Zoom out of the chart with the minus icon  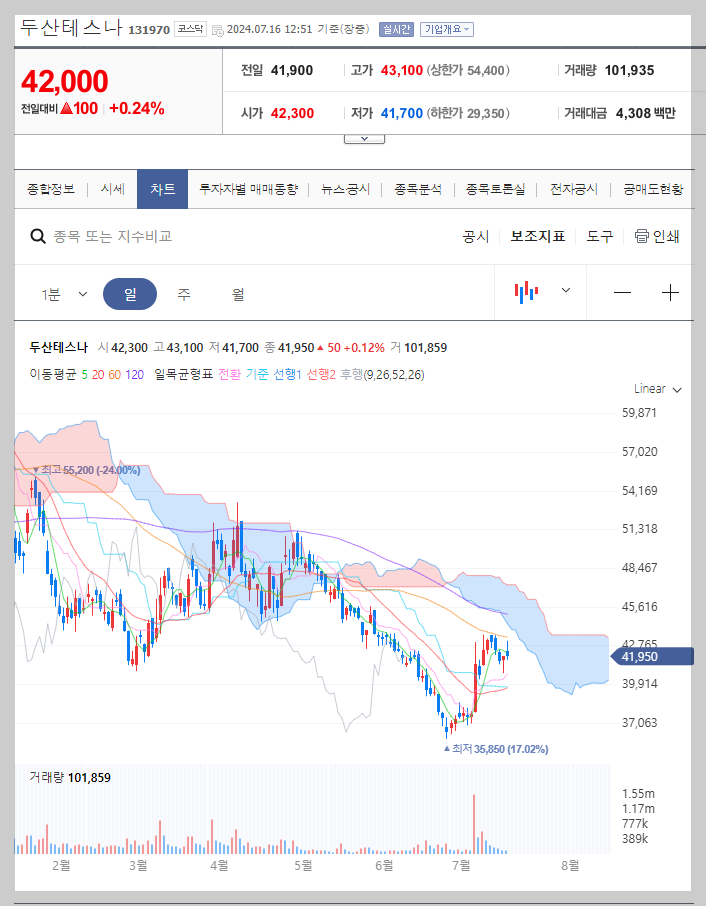click(x=621, y=290)
